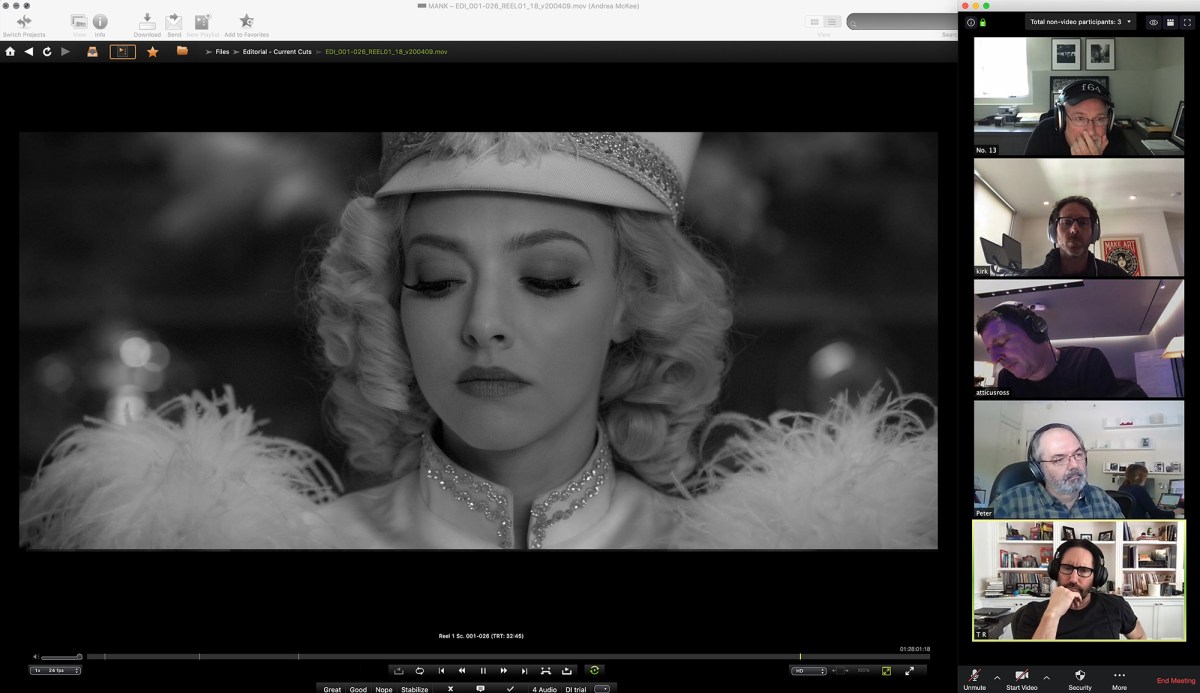
Task: Click the refresh arrow in navigation bar
Action: [47, 51]
